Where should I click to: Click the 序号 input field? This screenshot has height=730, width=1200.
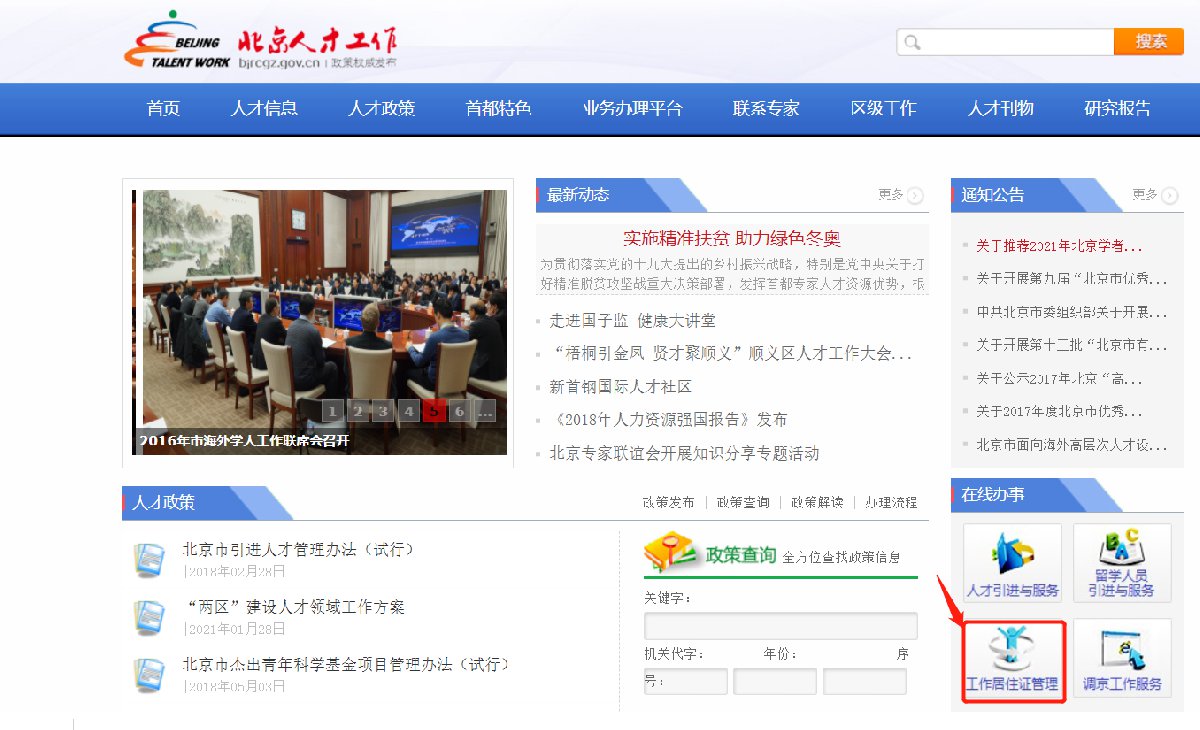[865, 682]
